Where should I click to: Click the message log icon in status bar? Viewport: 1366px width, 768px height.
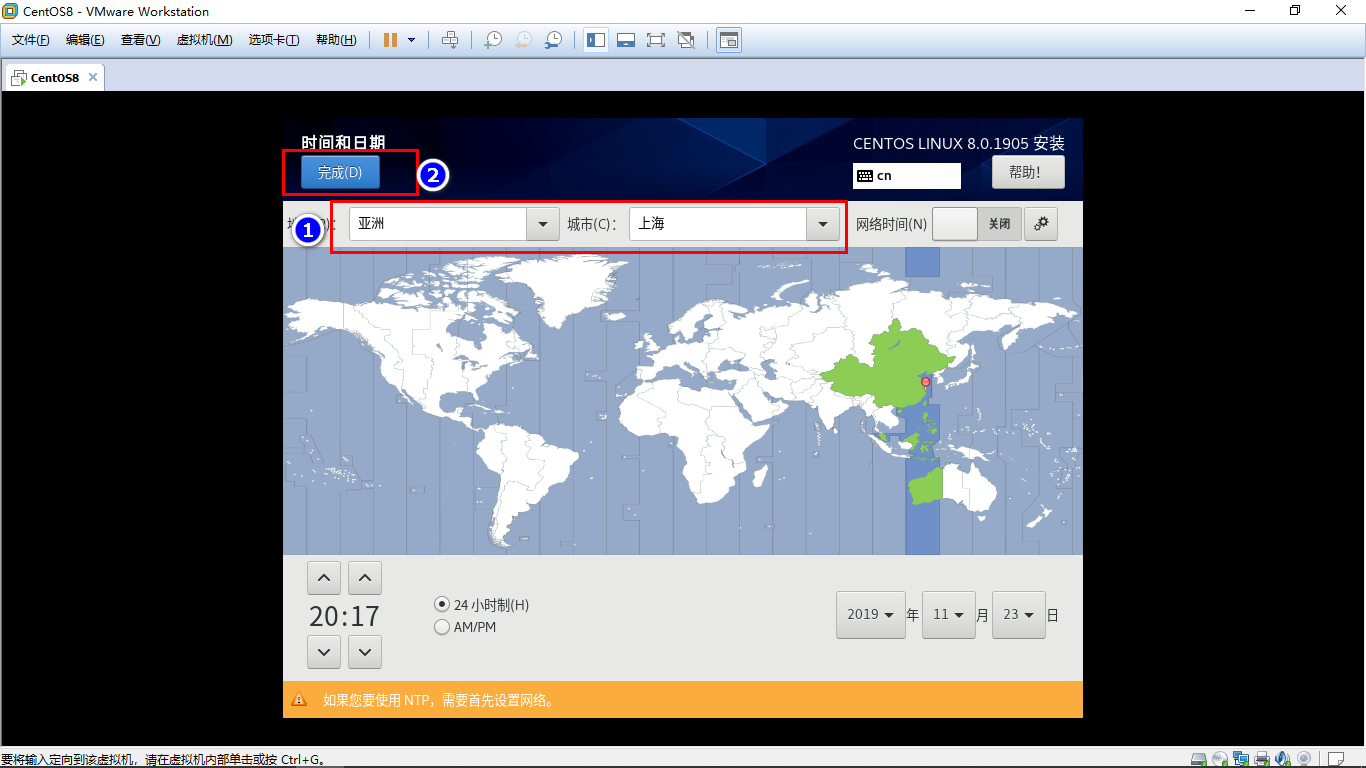click(x=1336, y=759)
